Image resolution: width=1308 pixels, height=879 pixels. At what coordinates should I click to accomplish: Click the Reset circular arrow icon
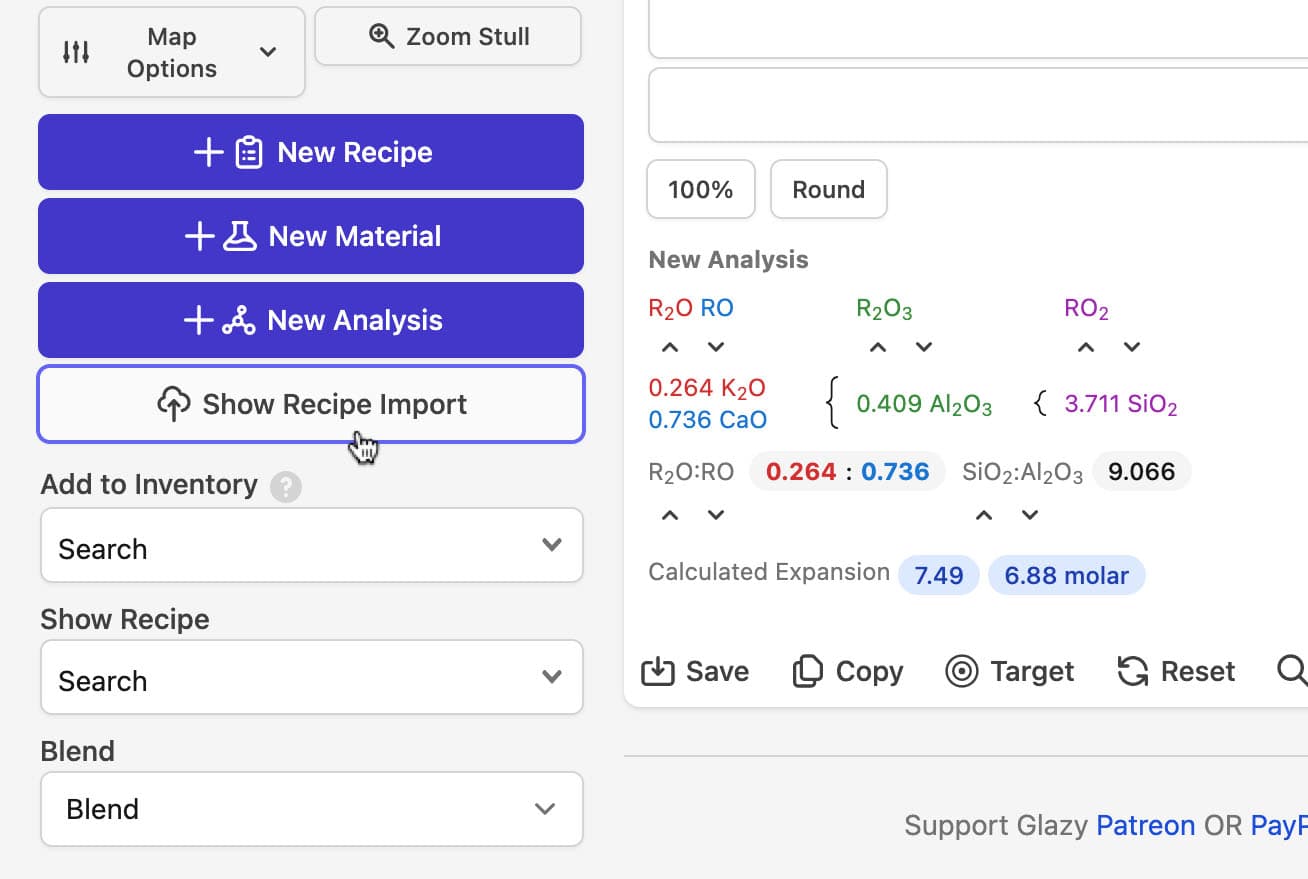(x=1131, y=671)
